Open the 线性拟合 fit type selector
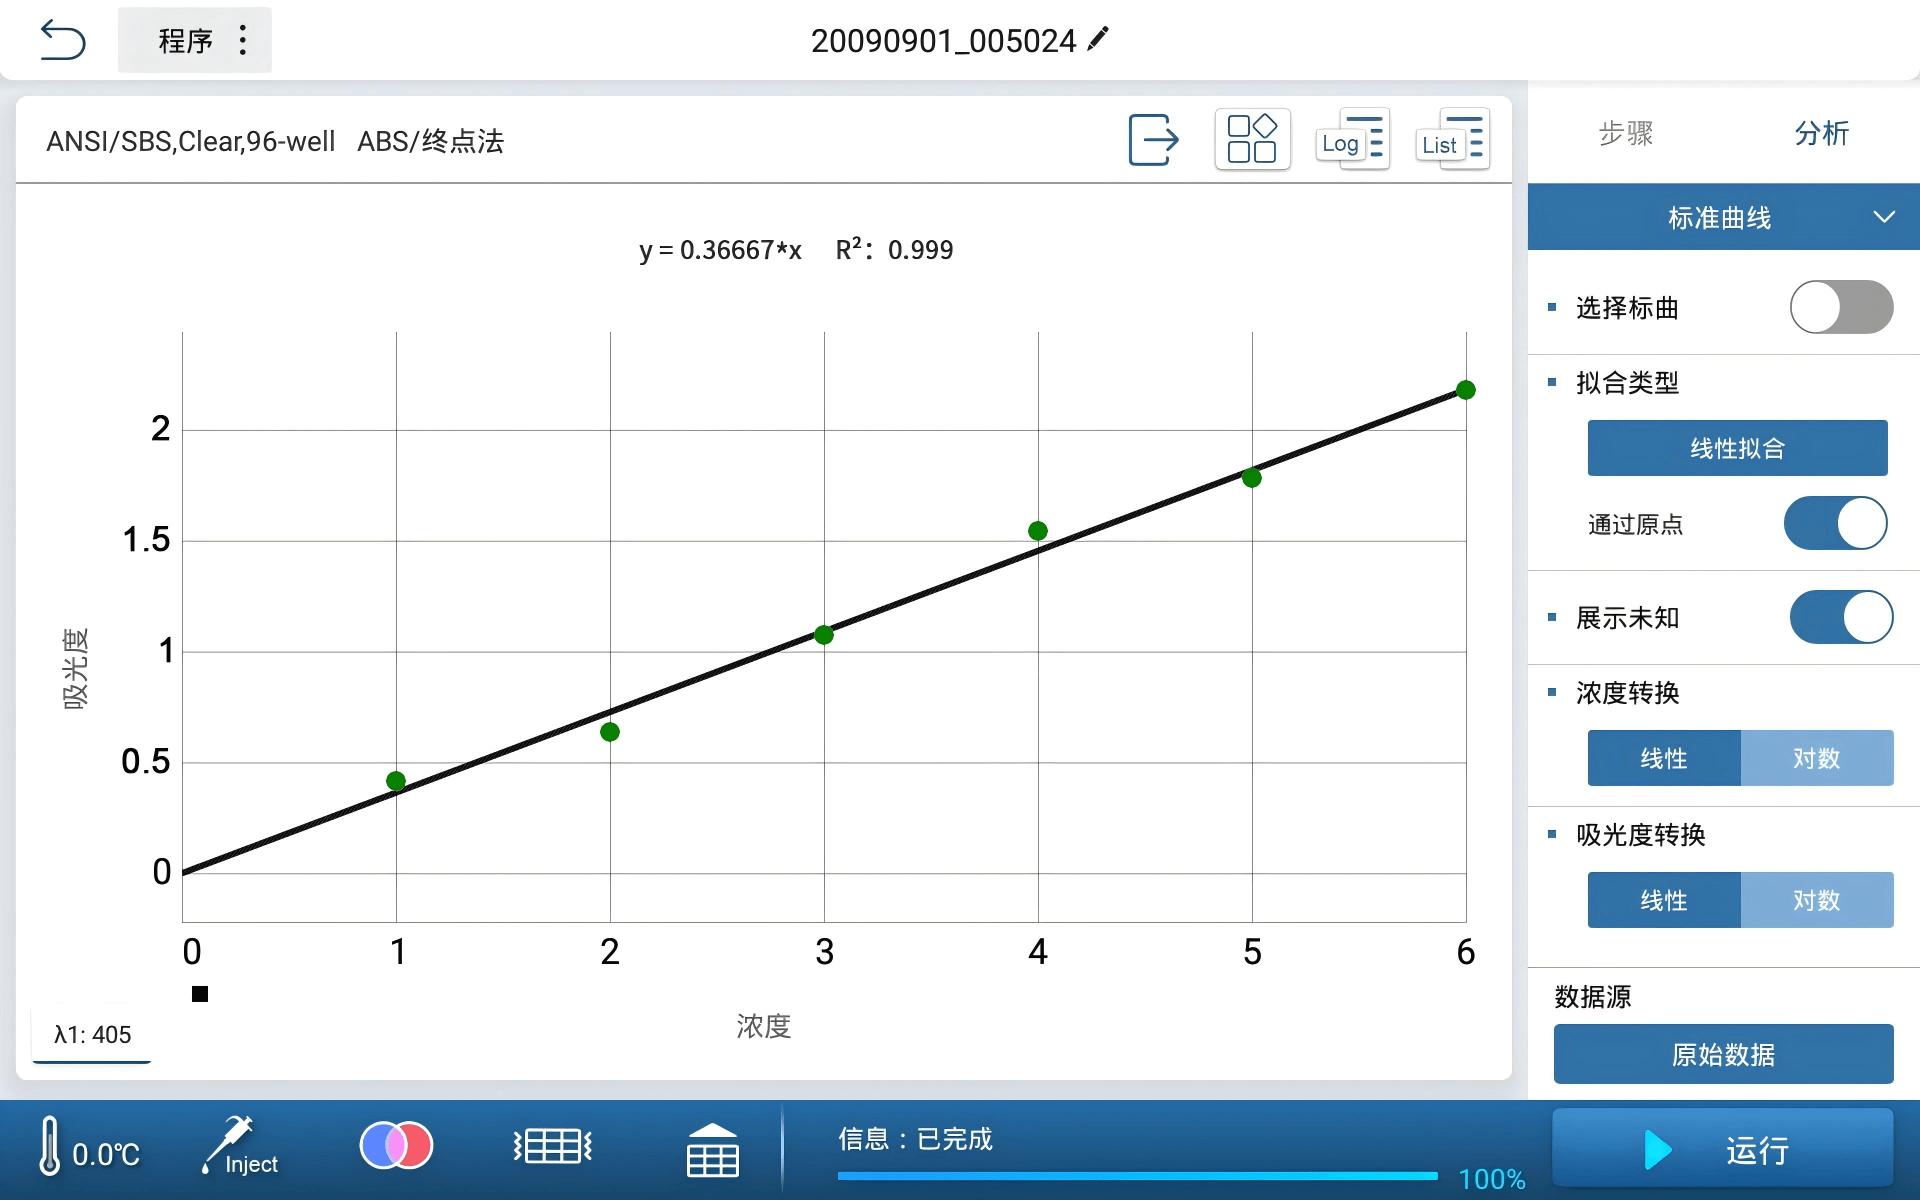Viewport: 1920px width, 1200px height. click(x=1737, y=448)
